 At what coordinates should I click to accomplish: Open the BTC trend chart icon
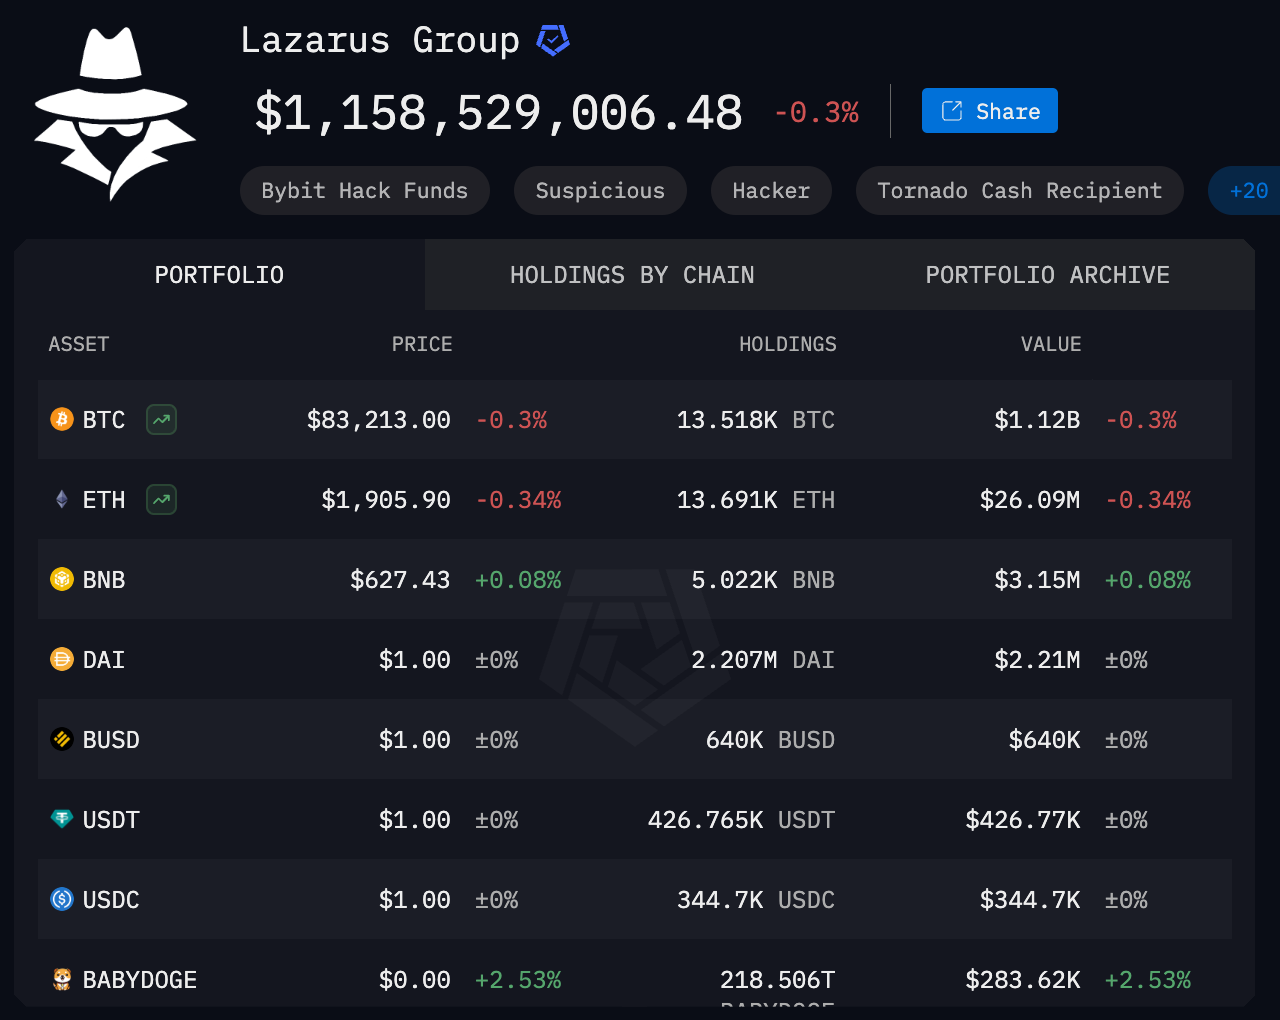pyautogui.click(x=161, y=419)
